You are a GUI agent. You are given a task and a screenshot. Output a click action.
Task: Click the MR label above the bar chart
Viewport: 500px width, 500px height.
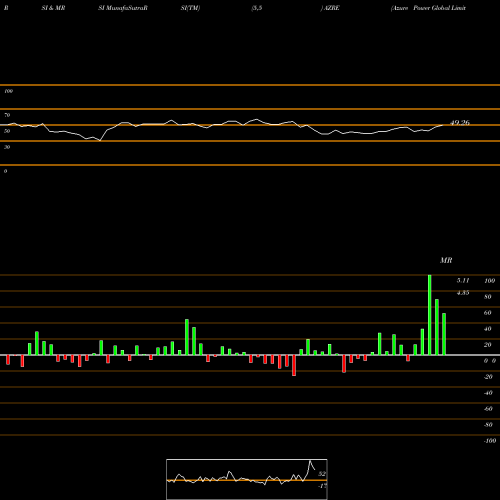[446, 260]
